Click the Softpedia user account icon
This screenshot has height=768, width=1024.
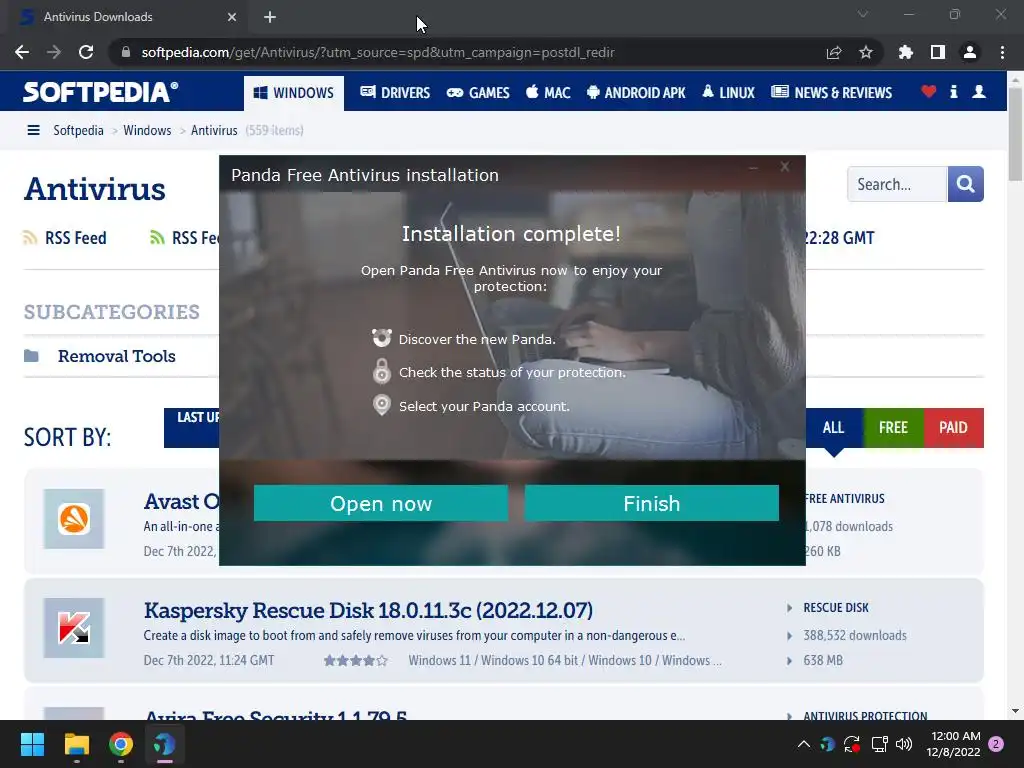(x=979, y=91)
